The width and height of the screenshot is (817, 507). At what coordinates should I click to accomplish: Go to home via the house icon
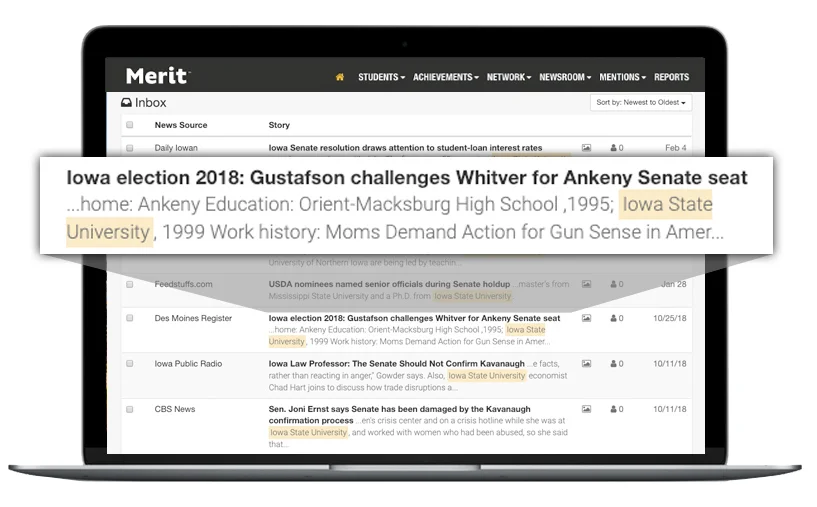[340, 77]
